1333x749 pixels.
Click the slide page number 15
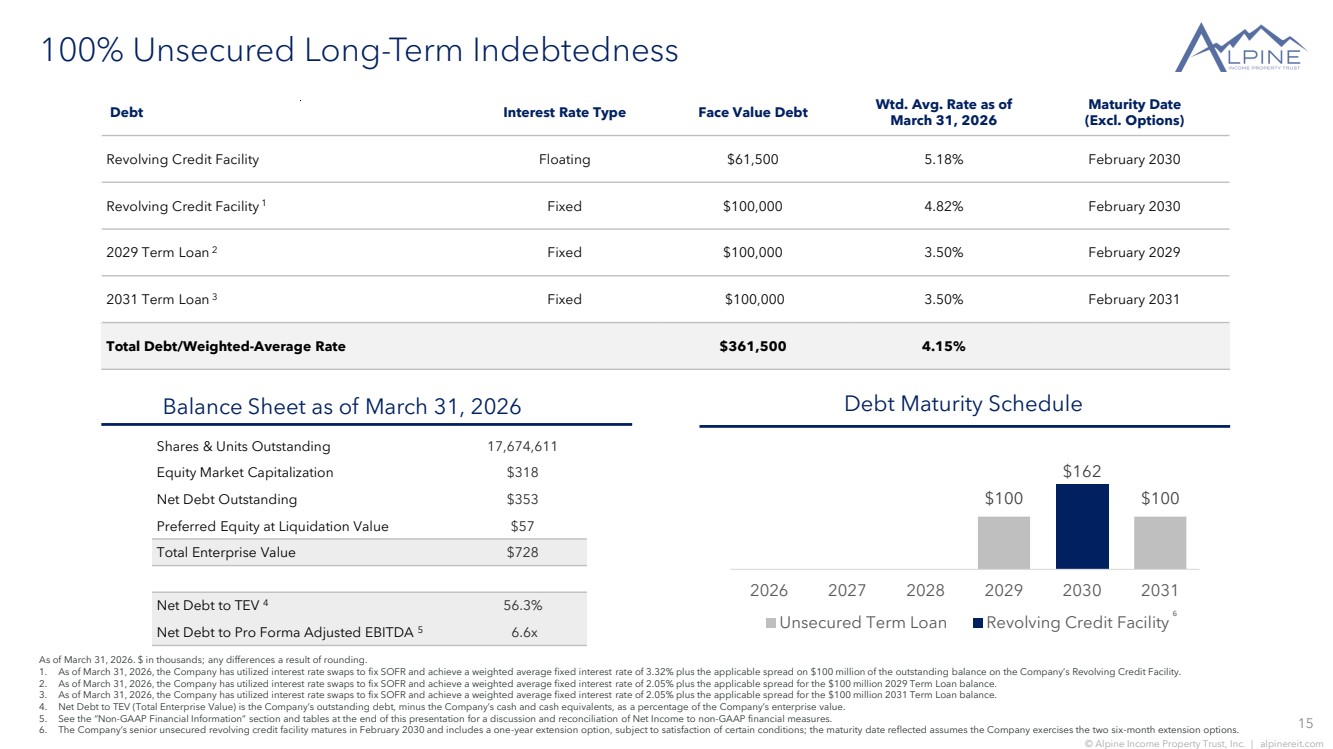tap(1305, 723)
